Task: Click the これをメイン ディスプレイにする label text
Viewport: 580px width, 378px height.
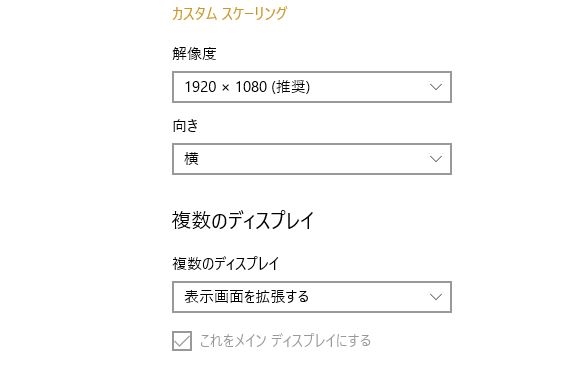Action: [x=285, y=341]
